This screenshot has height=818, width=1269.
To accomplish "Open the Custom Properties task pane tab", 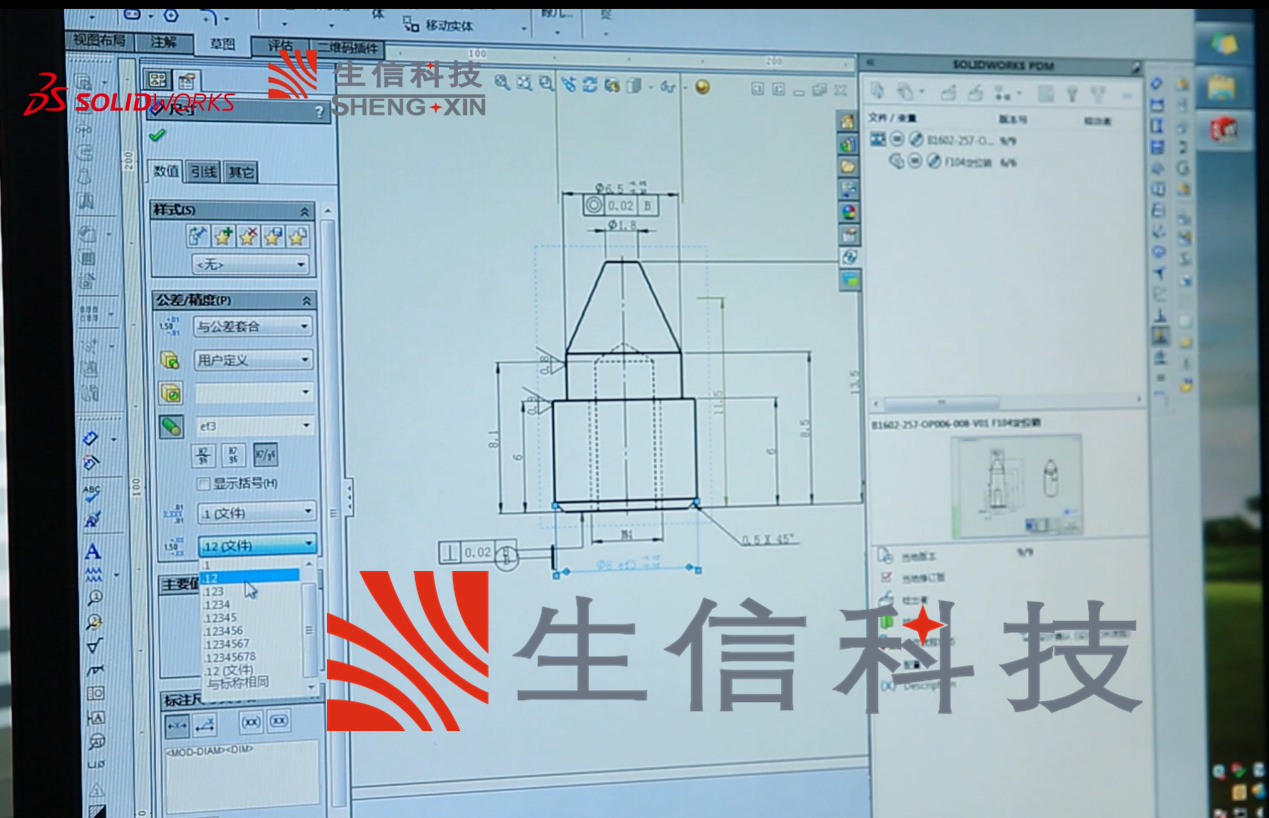I will (849, 235).
